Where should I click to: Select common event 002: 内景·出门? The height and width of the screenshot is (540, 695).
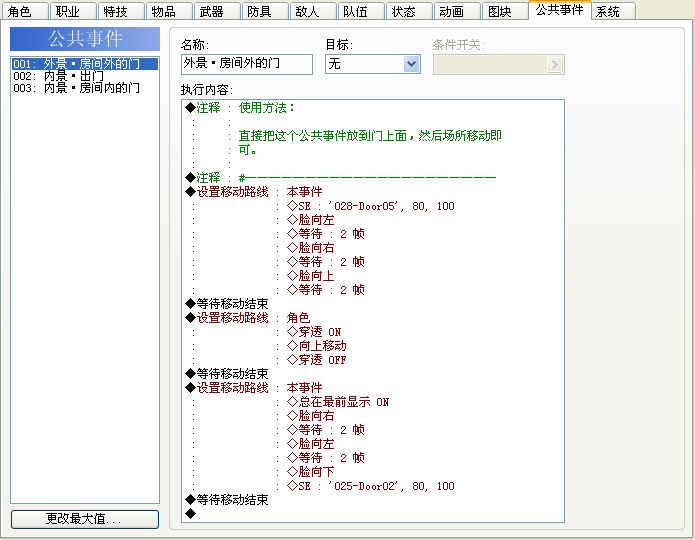click(85, 76)
